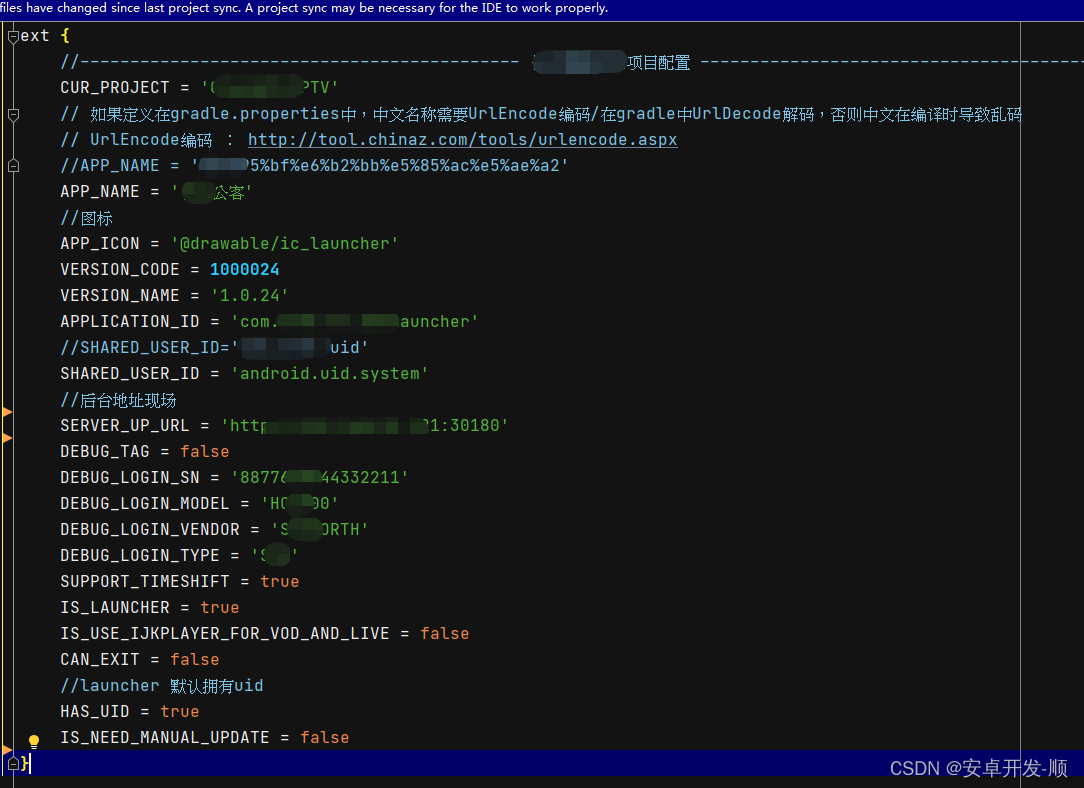This screenshot has width=1084, height=788.
Task: Click the second orange gutter arrow below SERVER_UP_URL
Action: [6, 437]
